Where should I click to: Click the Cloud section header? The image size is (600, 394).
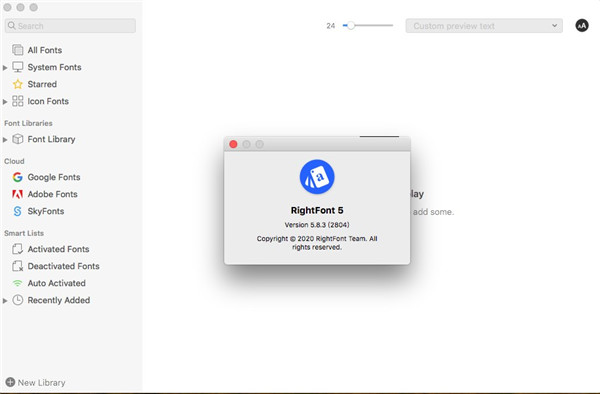coord(14,161)
